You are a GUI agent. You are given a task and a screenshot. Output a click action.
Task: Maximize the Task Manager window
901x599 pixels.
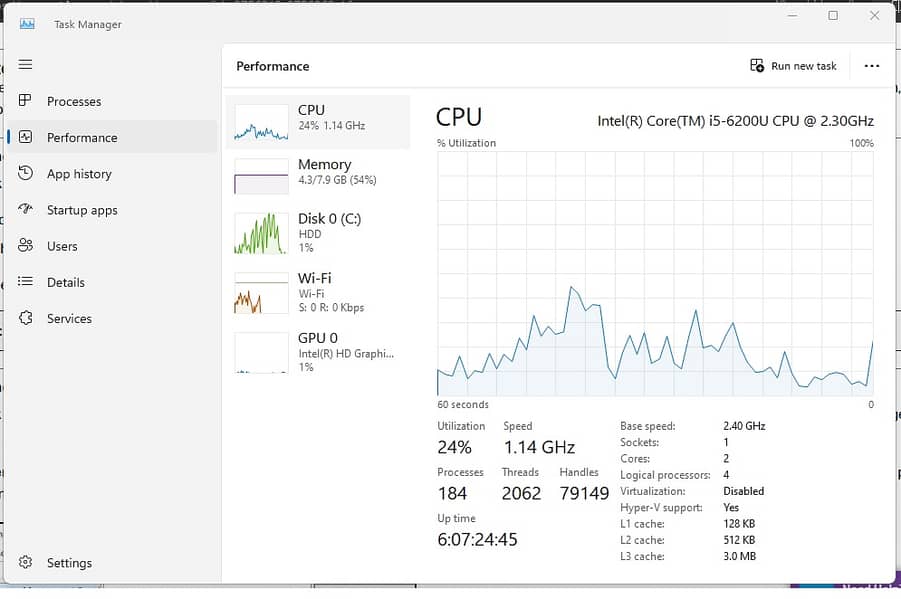click(833, 16)
